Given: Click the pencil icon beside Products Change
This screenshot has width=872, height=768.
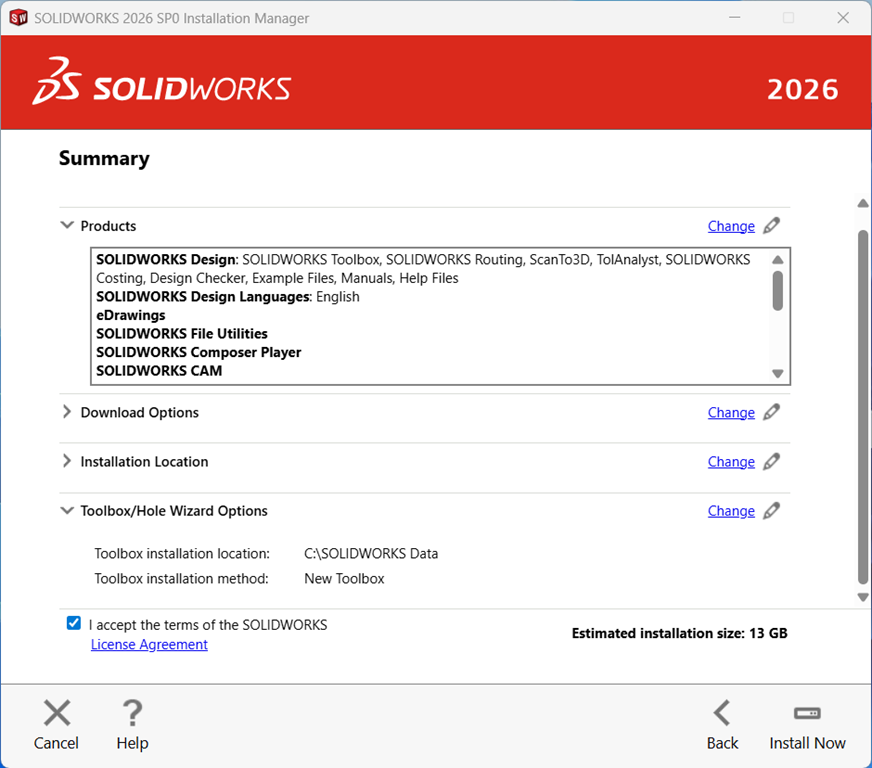Looking at the screenshot, I should point(771,226).
